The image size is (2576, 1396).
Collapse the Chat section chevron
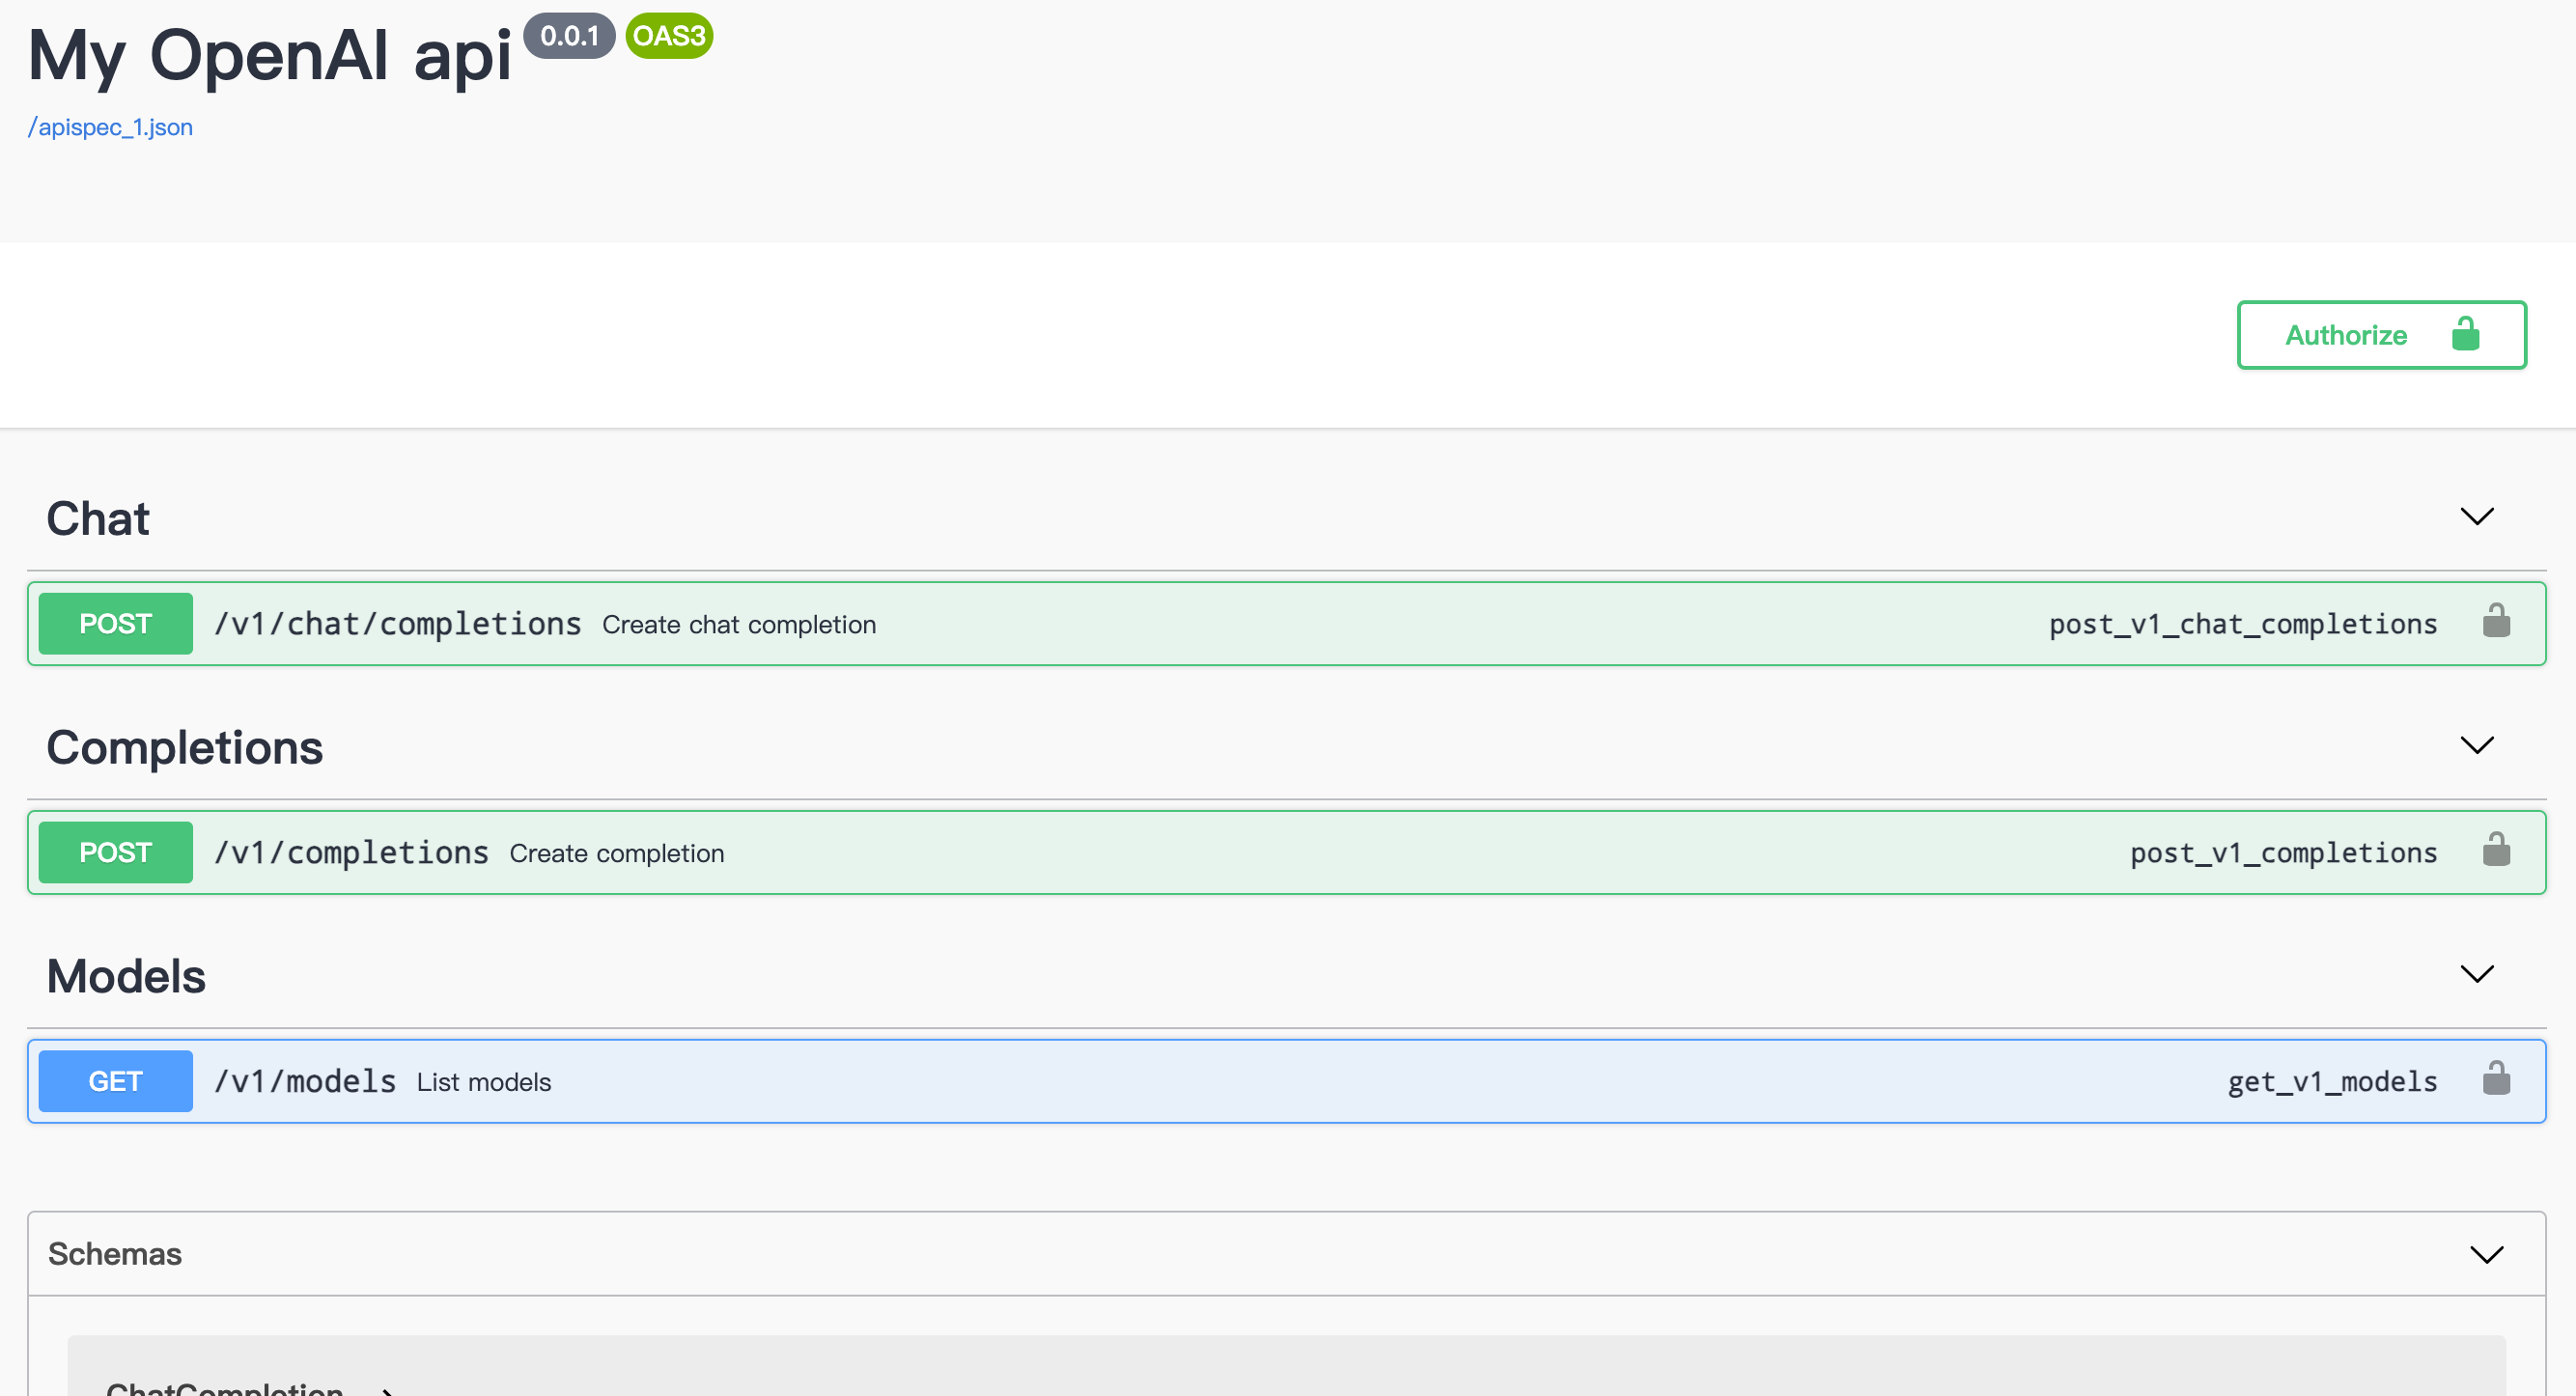(x=2476, y=517)
